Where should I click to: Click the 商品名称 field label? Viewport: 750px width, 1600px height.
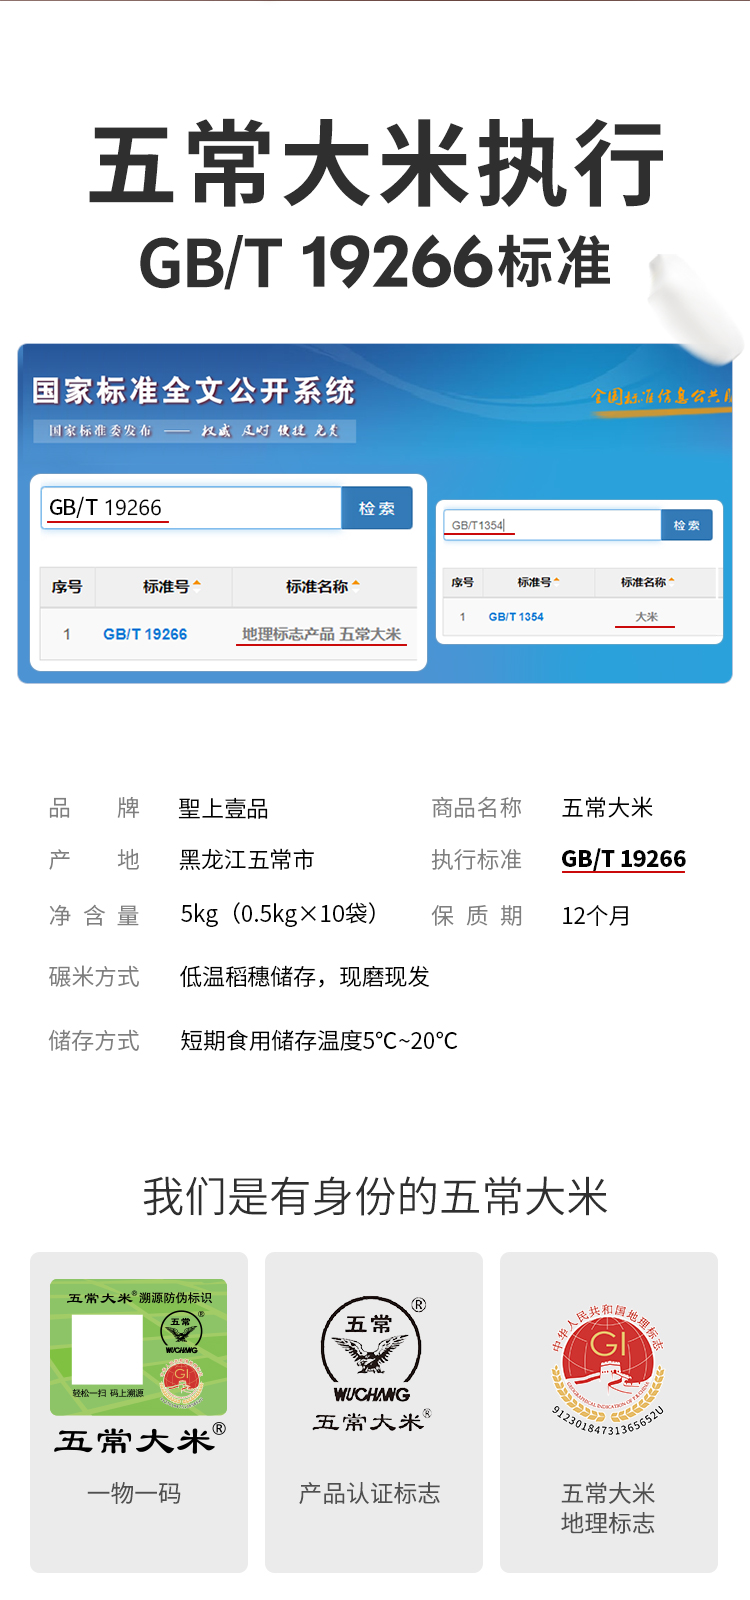(477, 808)
